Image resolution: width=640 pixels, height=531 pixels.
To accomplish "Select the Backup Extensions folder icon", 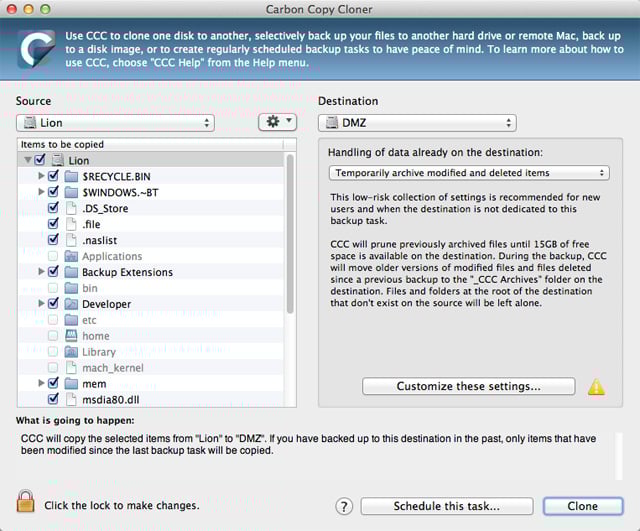I will coord(71,272).
